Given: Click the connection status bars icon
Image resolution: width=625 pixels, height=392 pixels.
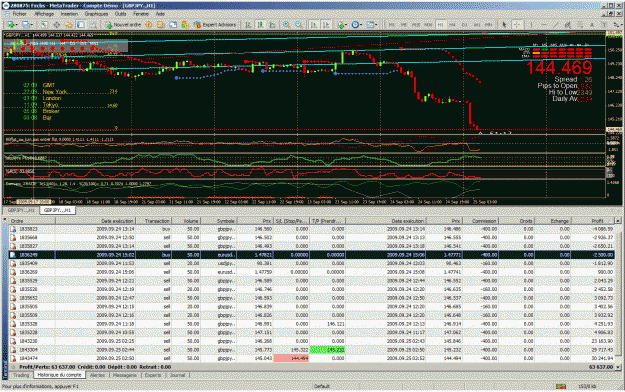Looking at the screenshot, I should [x=561, y=386].
